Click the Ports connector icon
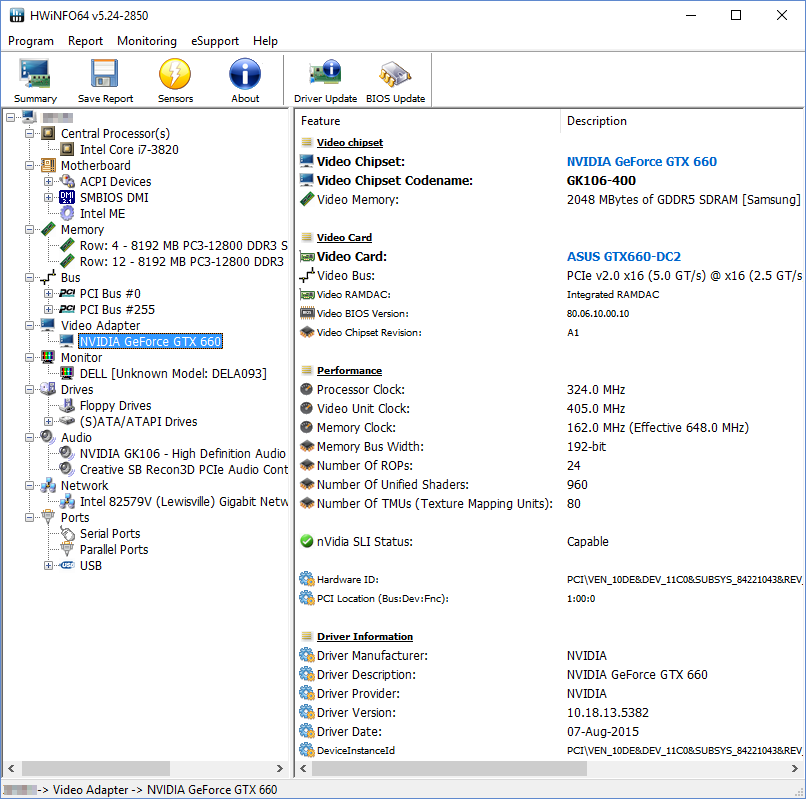The height and width of the screenshot is (799, 806). point(48,517)
